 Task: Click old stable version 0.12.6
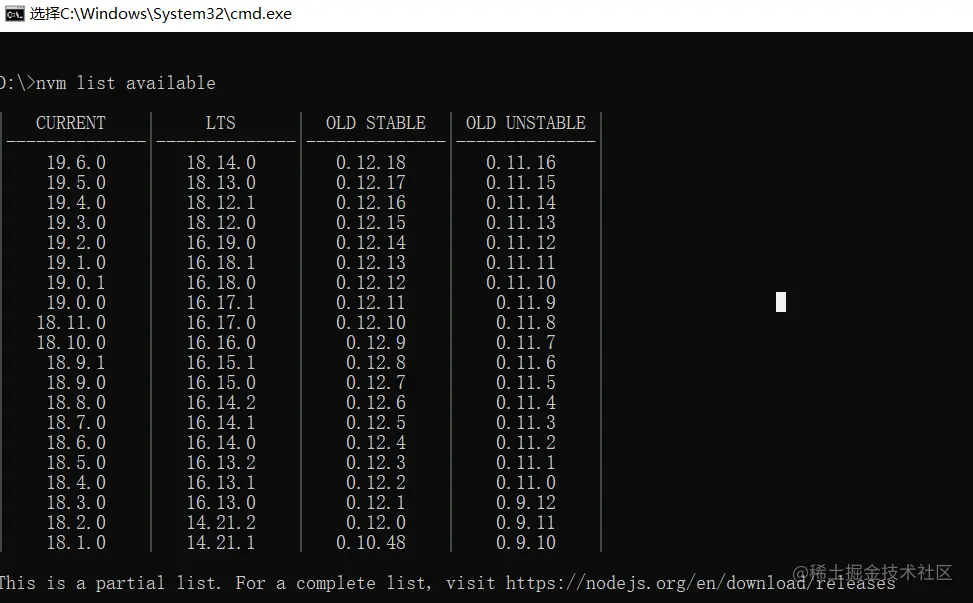(x=376, y=403)
